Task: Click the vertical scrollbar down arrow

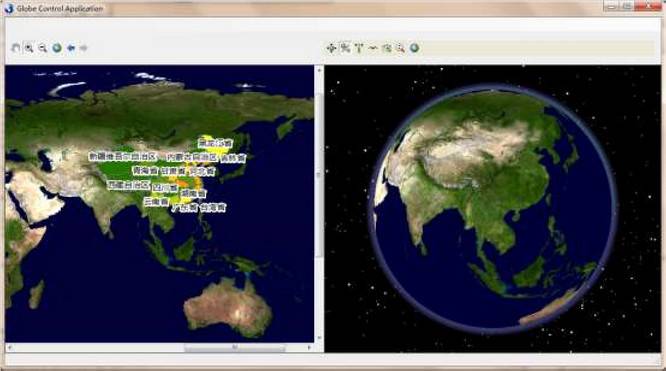Action: click(319, 338)
